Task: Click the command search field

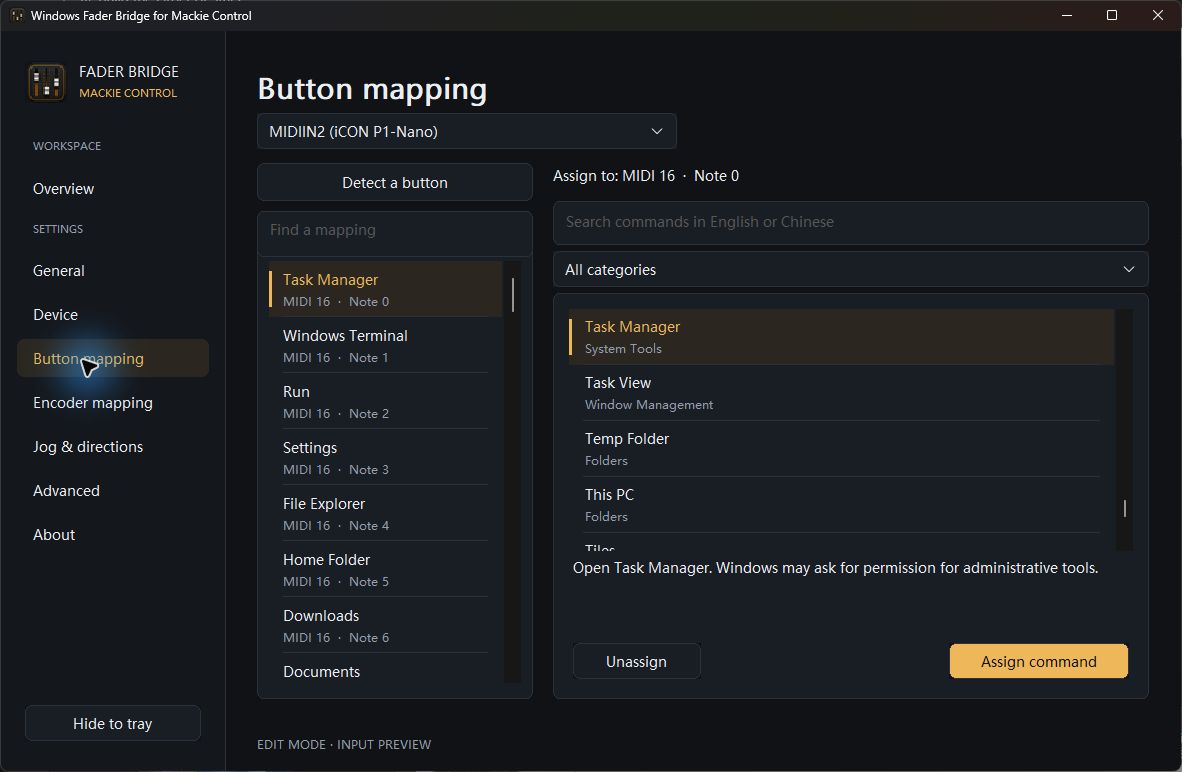Action: (850, 222)
